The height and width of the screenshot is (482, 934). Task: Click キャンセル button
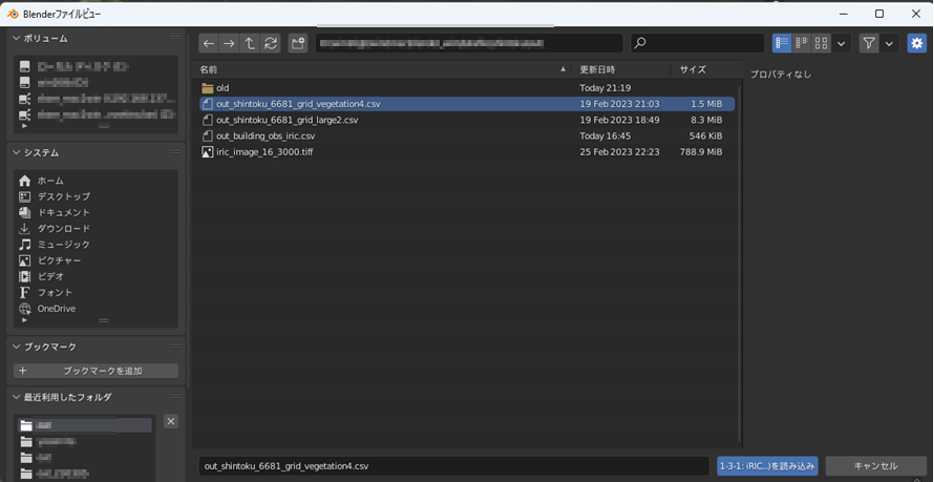click(876, 466)
